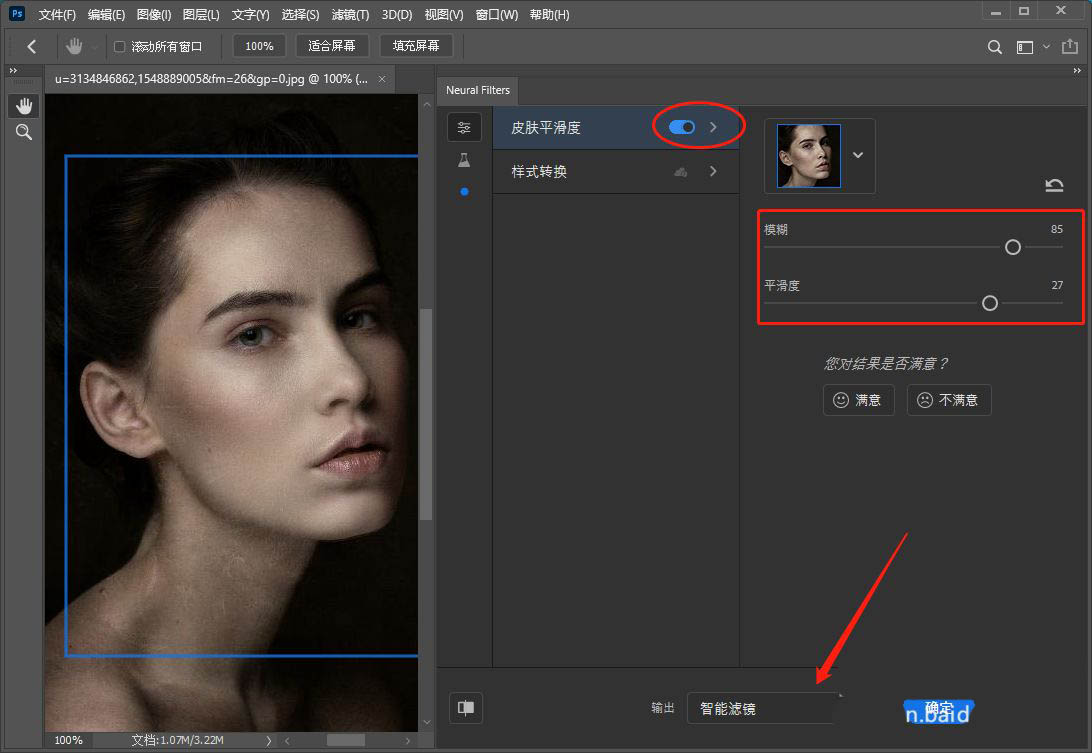Select the Hand tool in left toolbar
This screenshot has height=753, width=1092.
click(24, 106)
